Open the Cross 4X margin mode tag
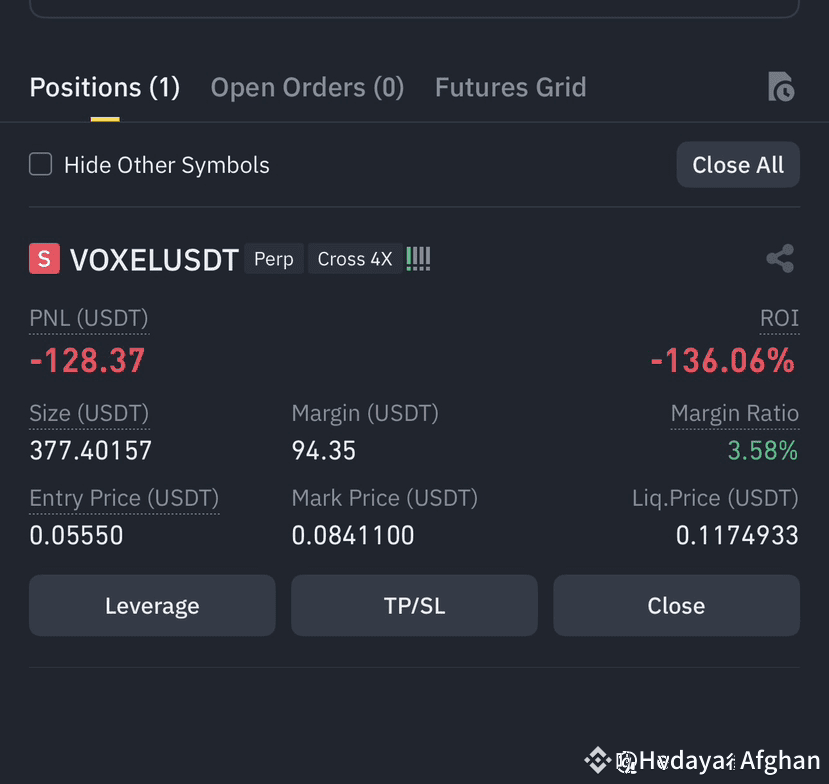Viewport: 829px width, 784px height. (355, 259)
